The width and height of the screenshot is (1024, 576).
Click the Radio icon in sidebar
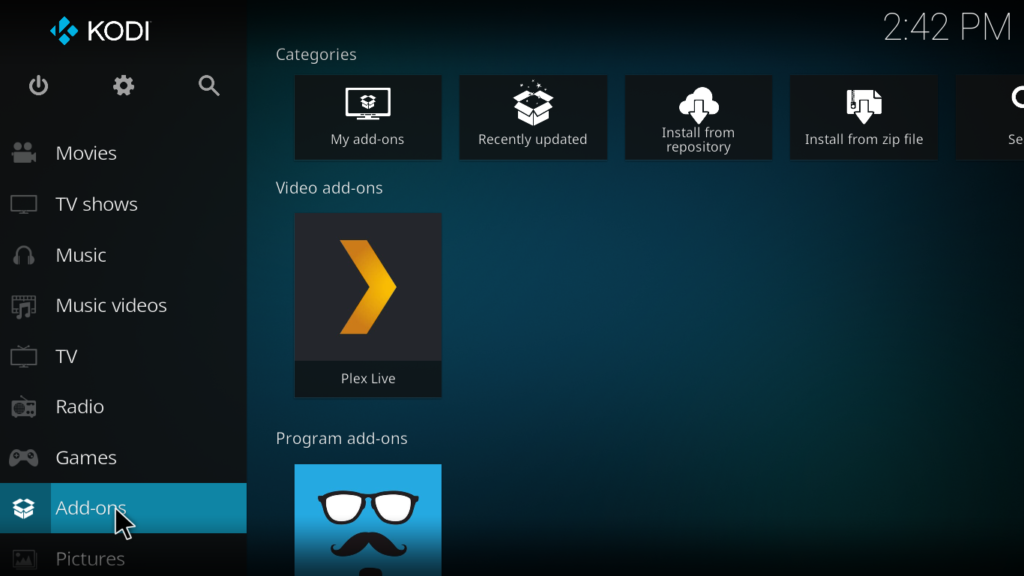[24, 407]
